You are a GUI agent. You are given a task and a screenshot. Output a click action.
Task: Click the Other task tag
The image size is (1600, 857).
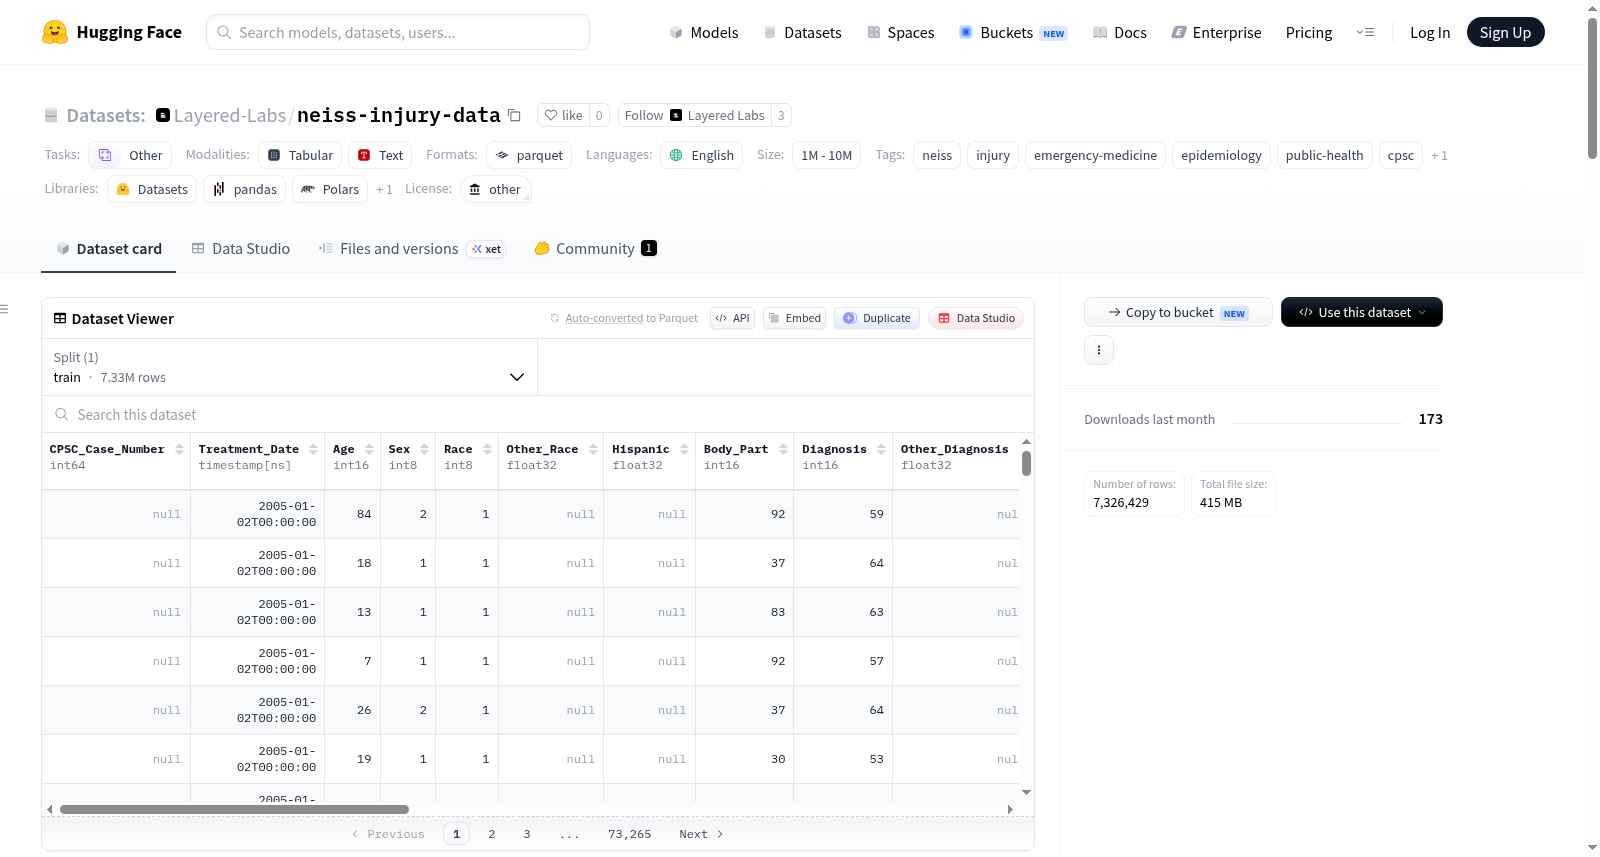click(x=131, y=155)
